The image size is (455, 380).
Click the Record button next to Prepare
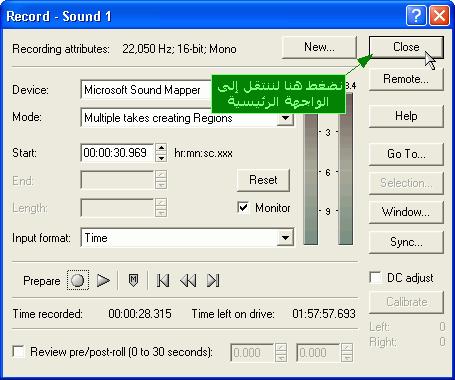coord(78,280)
